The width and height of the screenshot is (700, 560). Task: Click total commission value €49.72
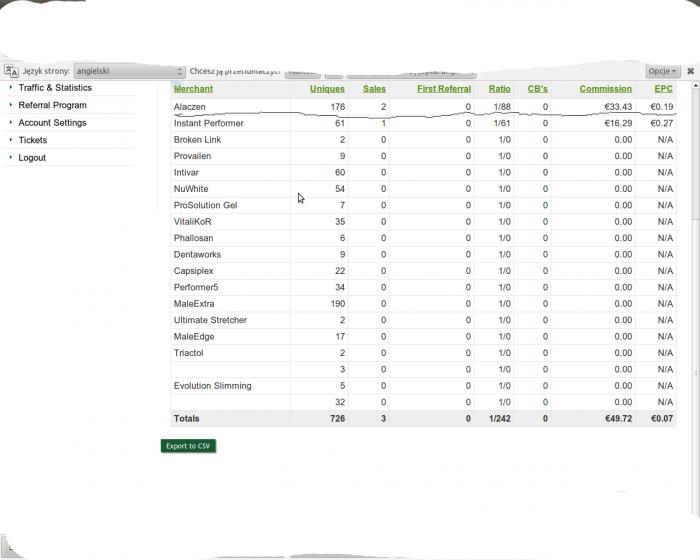tap(618, 418)
